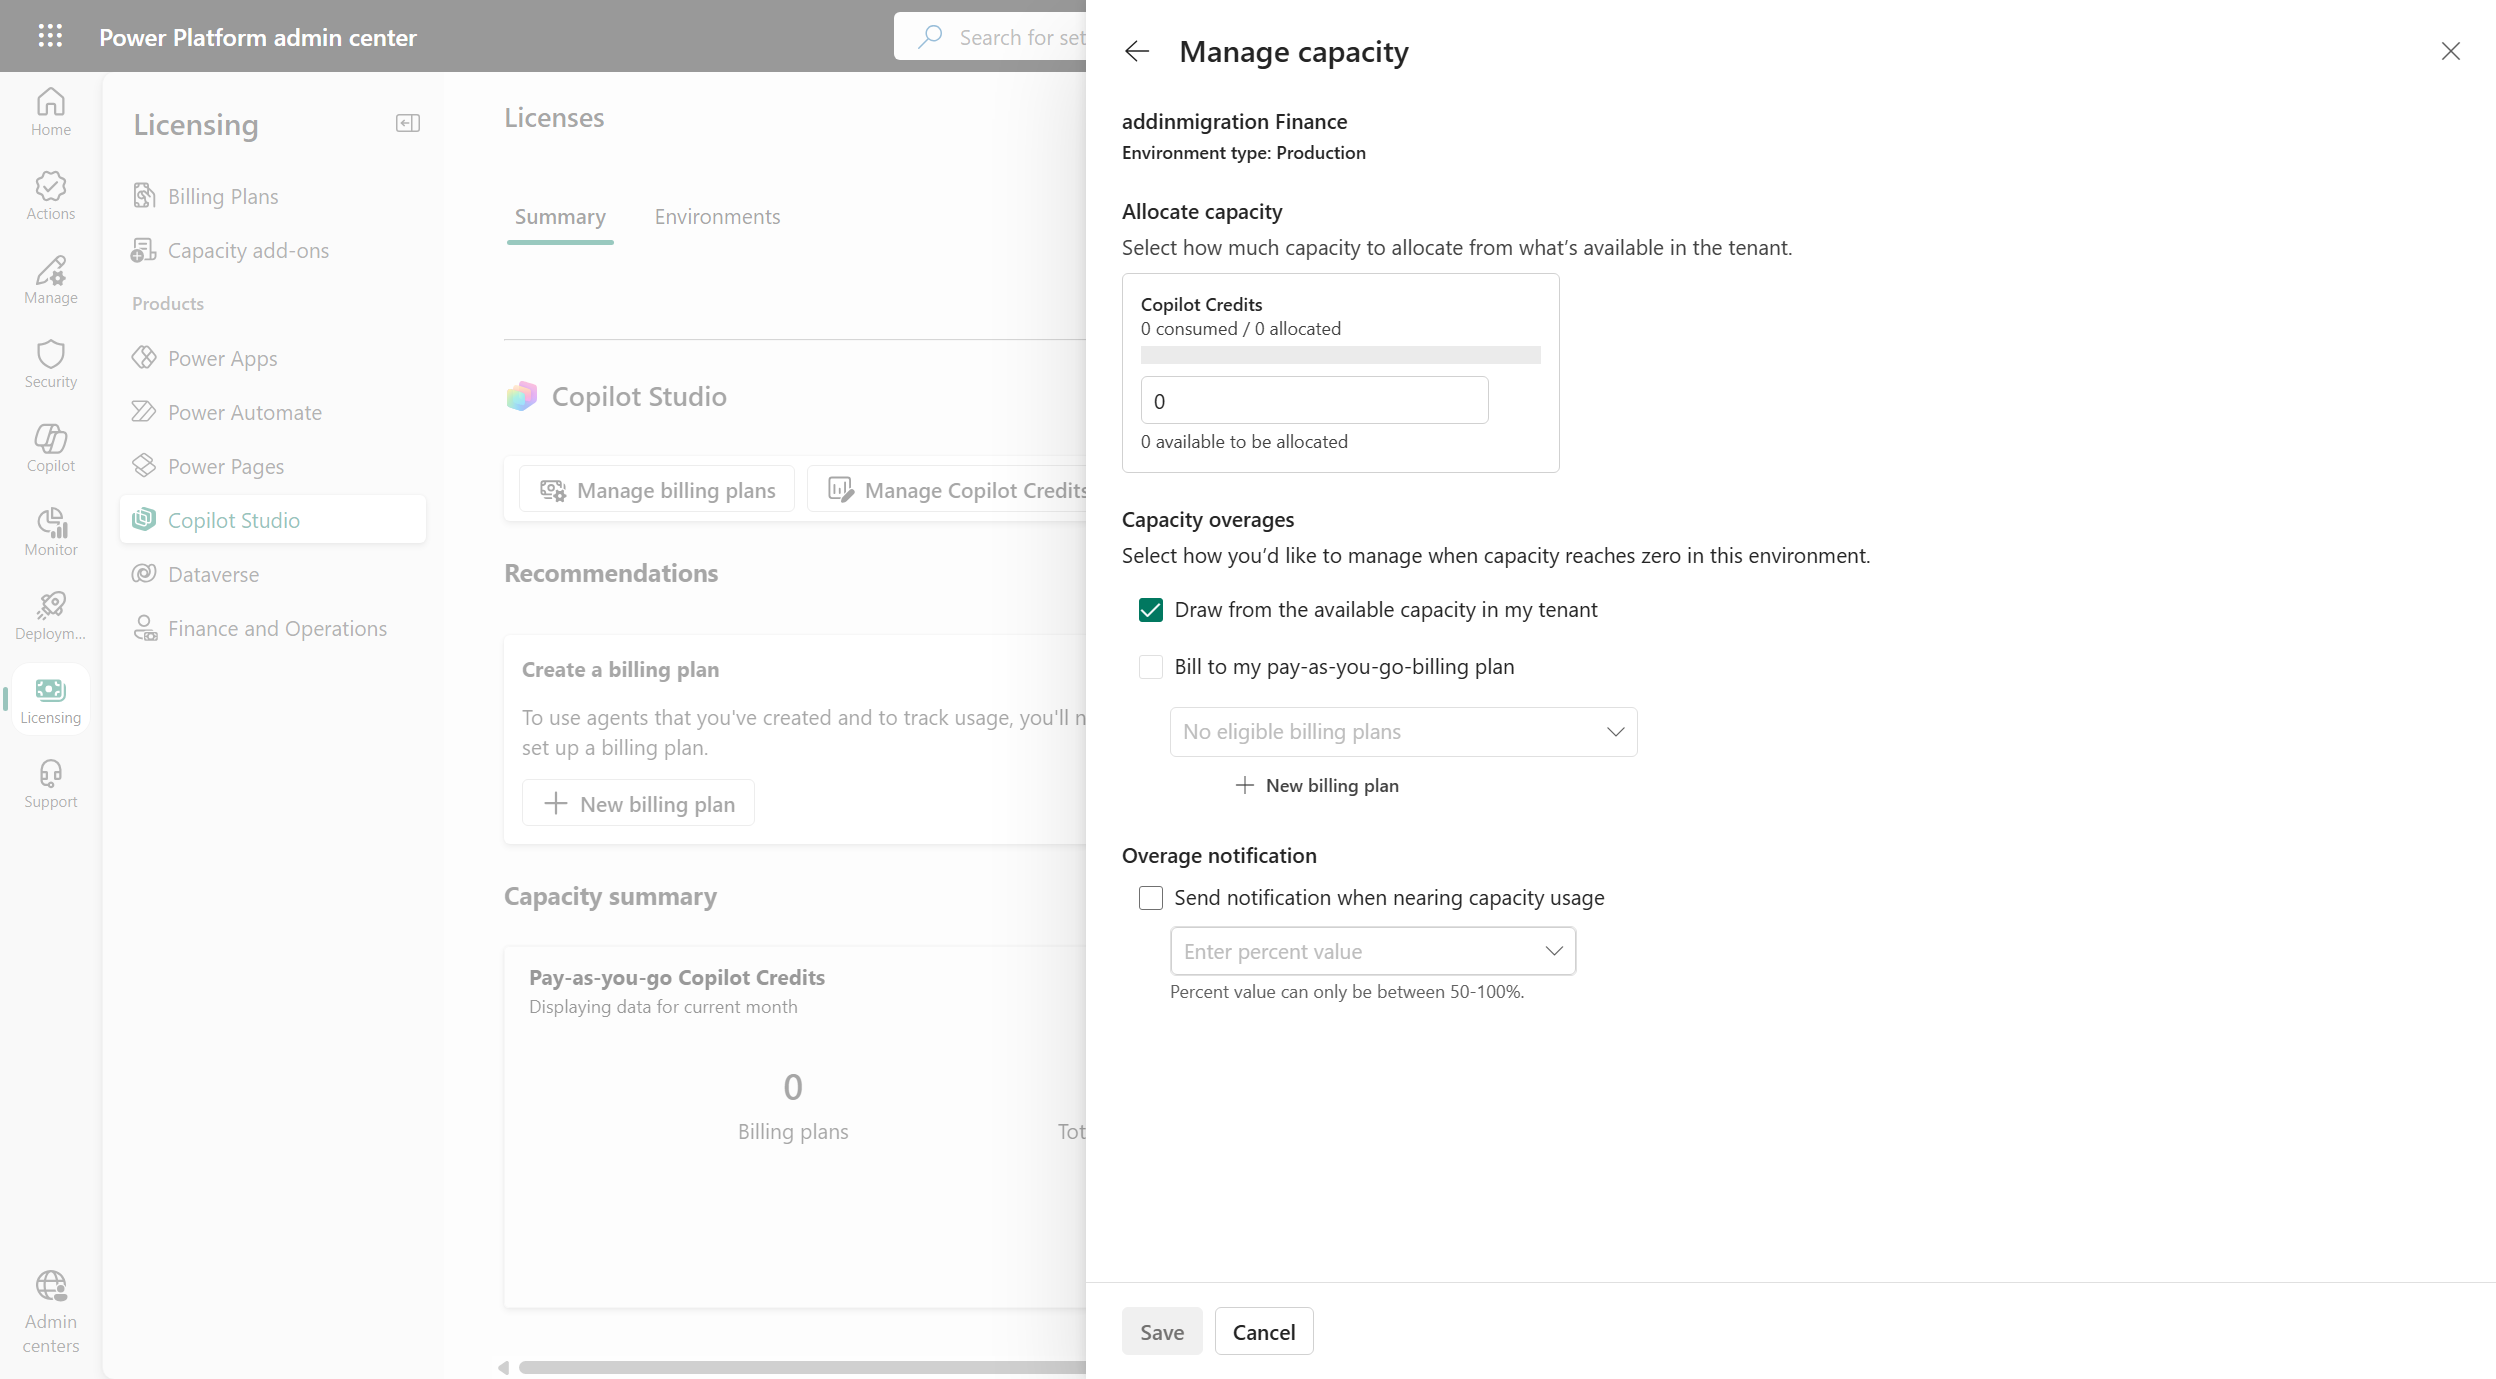Uncheck Draw from available capacity in tenant
Screen dimensions: 2496x1379
tap(1151, 610)
